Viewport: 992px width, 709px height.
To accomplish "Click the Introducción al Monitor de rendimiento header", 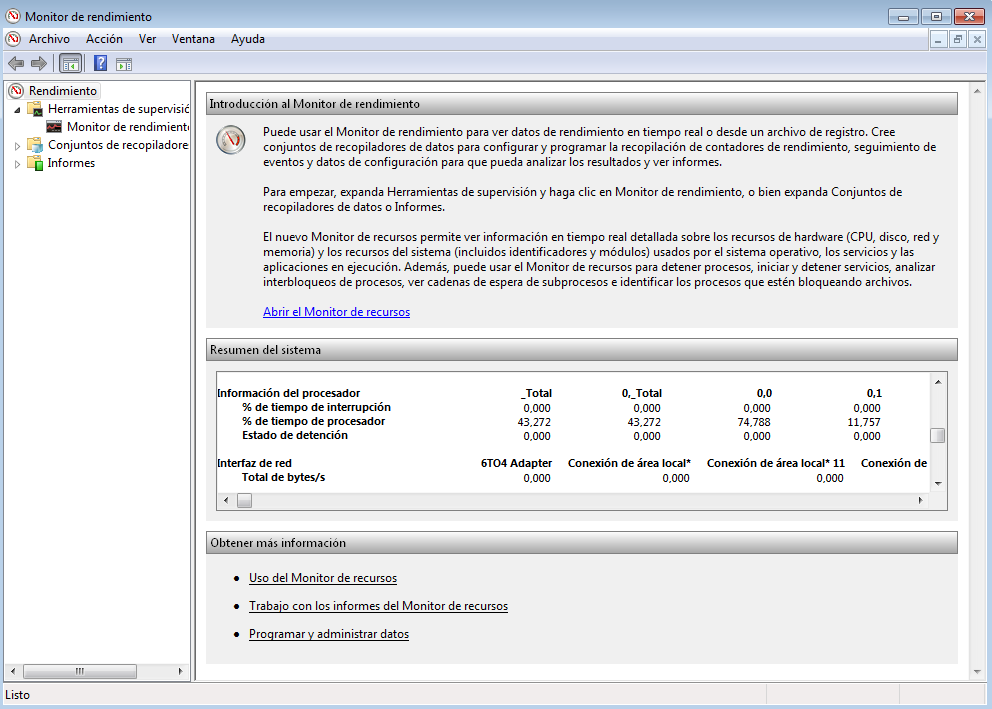I will pyautogui.click(x=581, y=104).
